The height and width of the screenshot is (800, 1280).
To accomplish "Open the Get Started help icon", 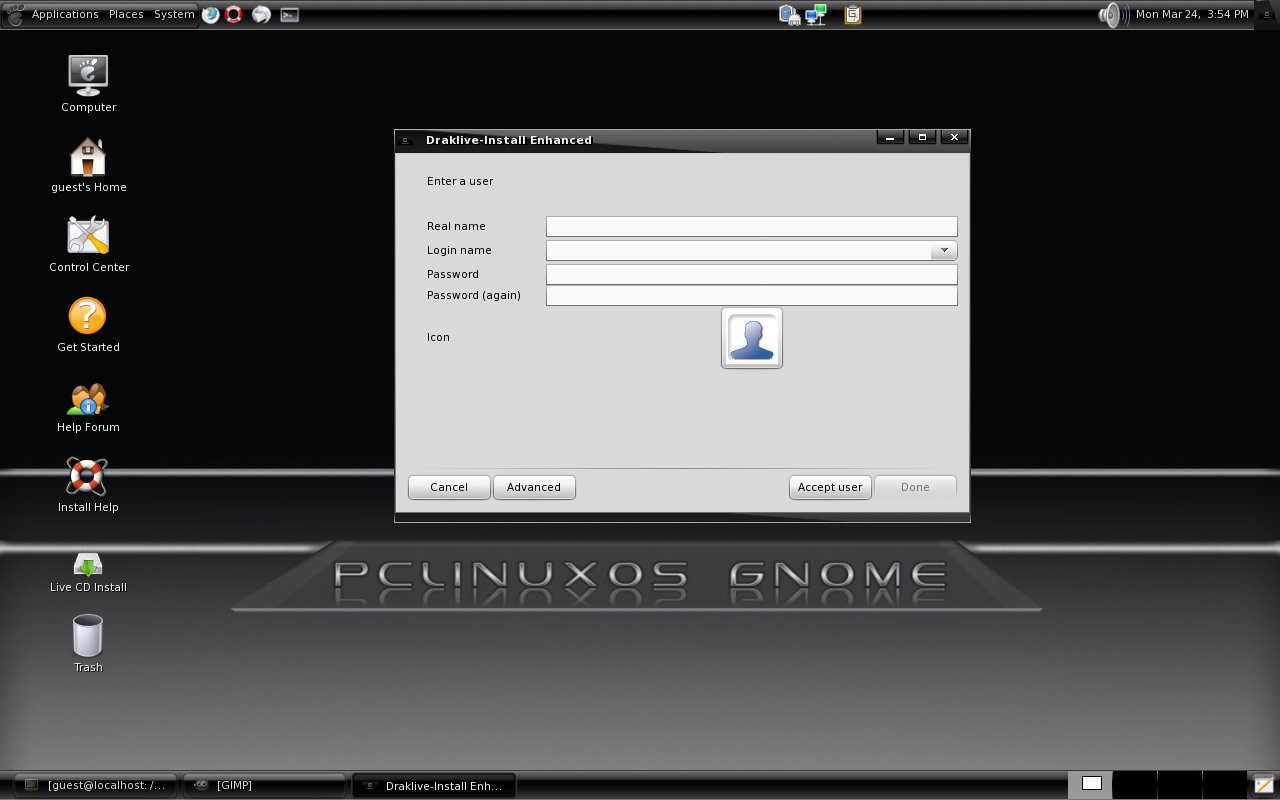I will [x=88, y=316].
